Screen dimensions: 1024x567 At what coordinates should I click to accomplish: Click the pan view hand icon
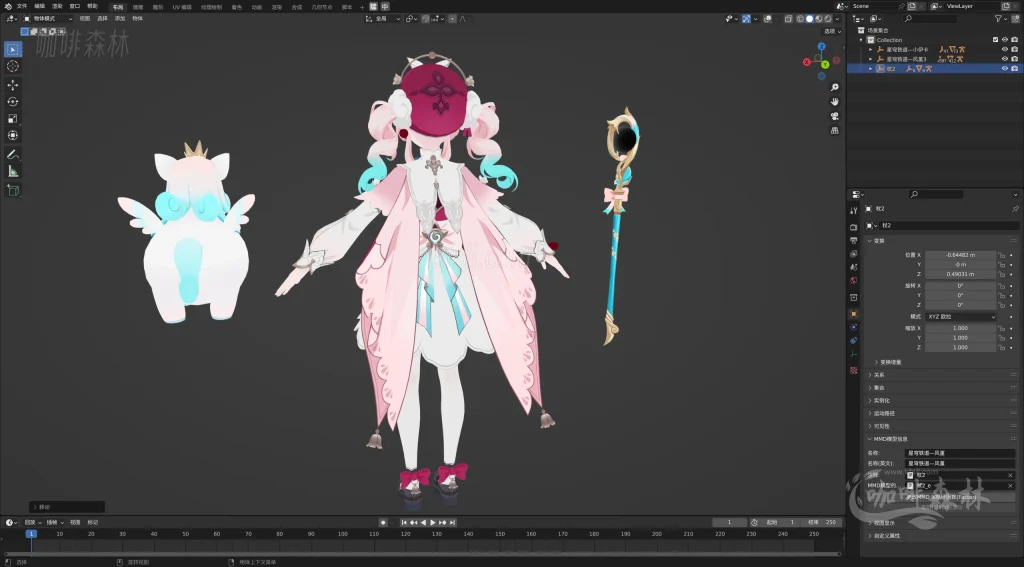click(835, 101)
